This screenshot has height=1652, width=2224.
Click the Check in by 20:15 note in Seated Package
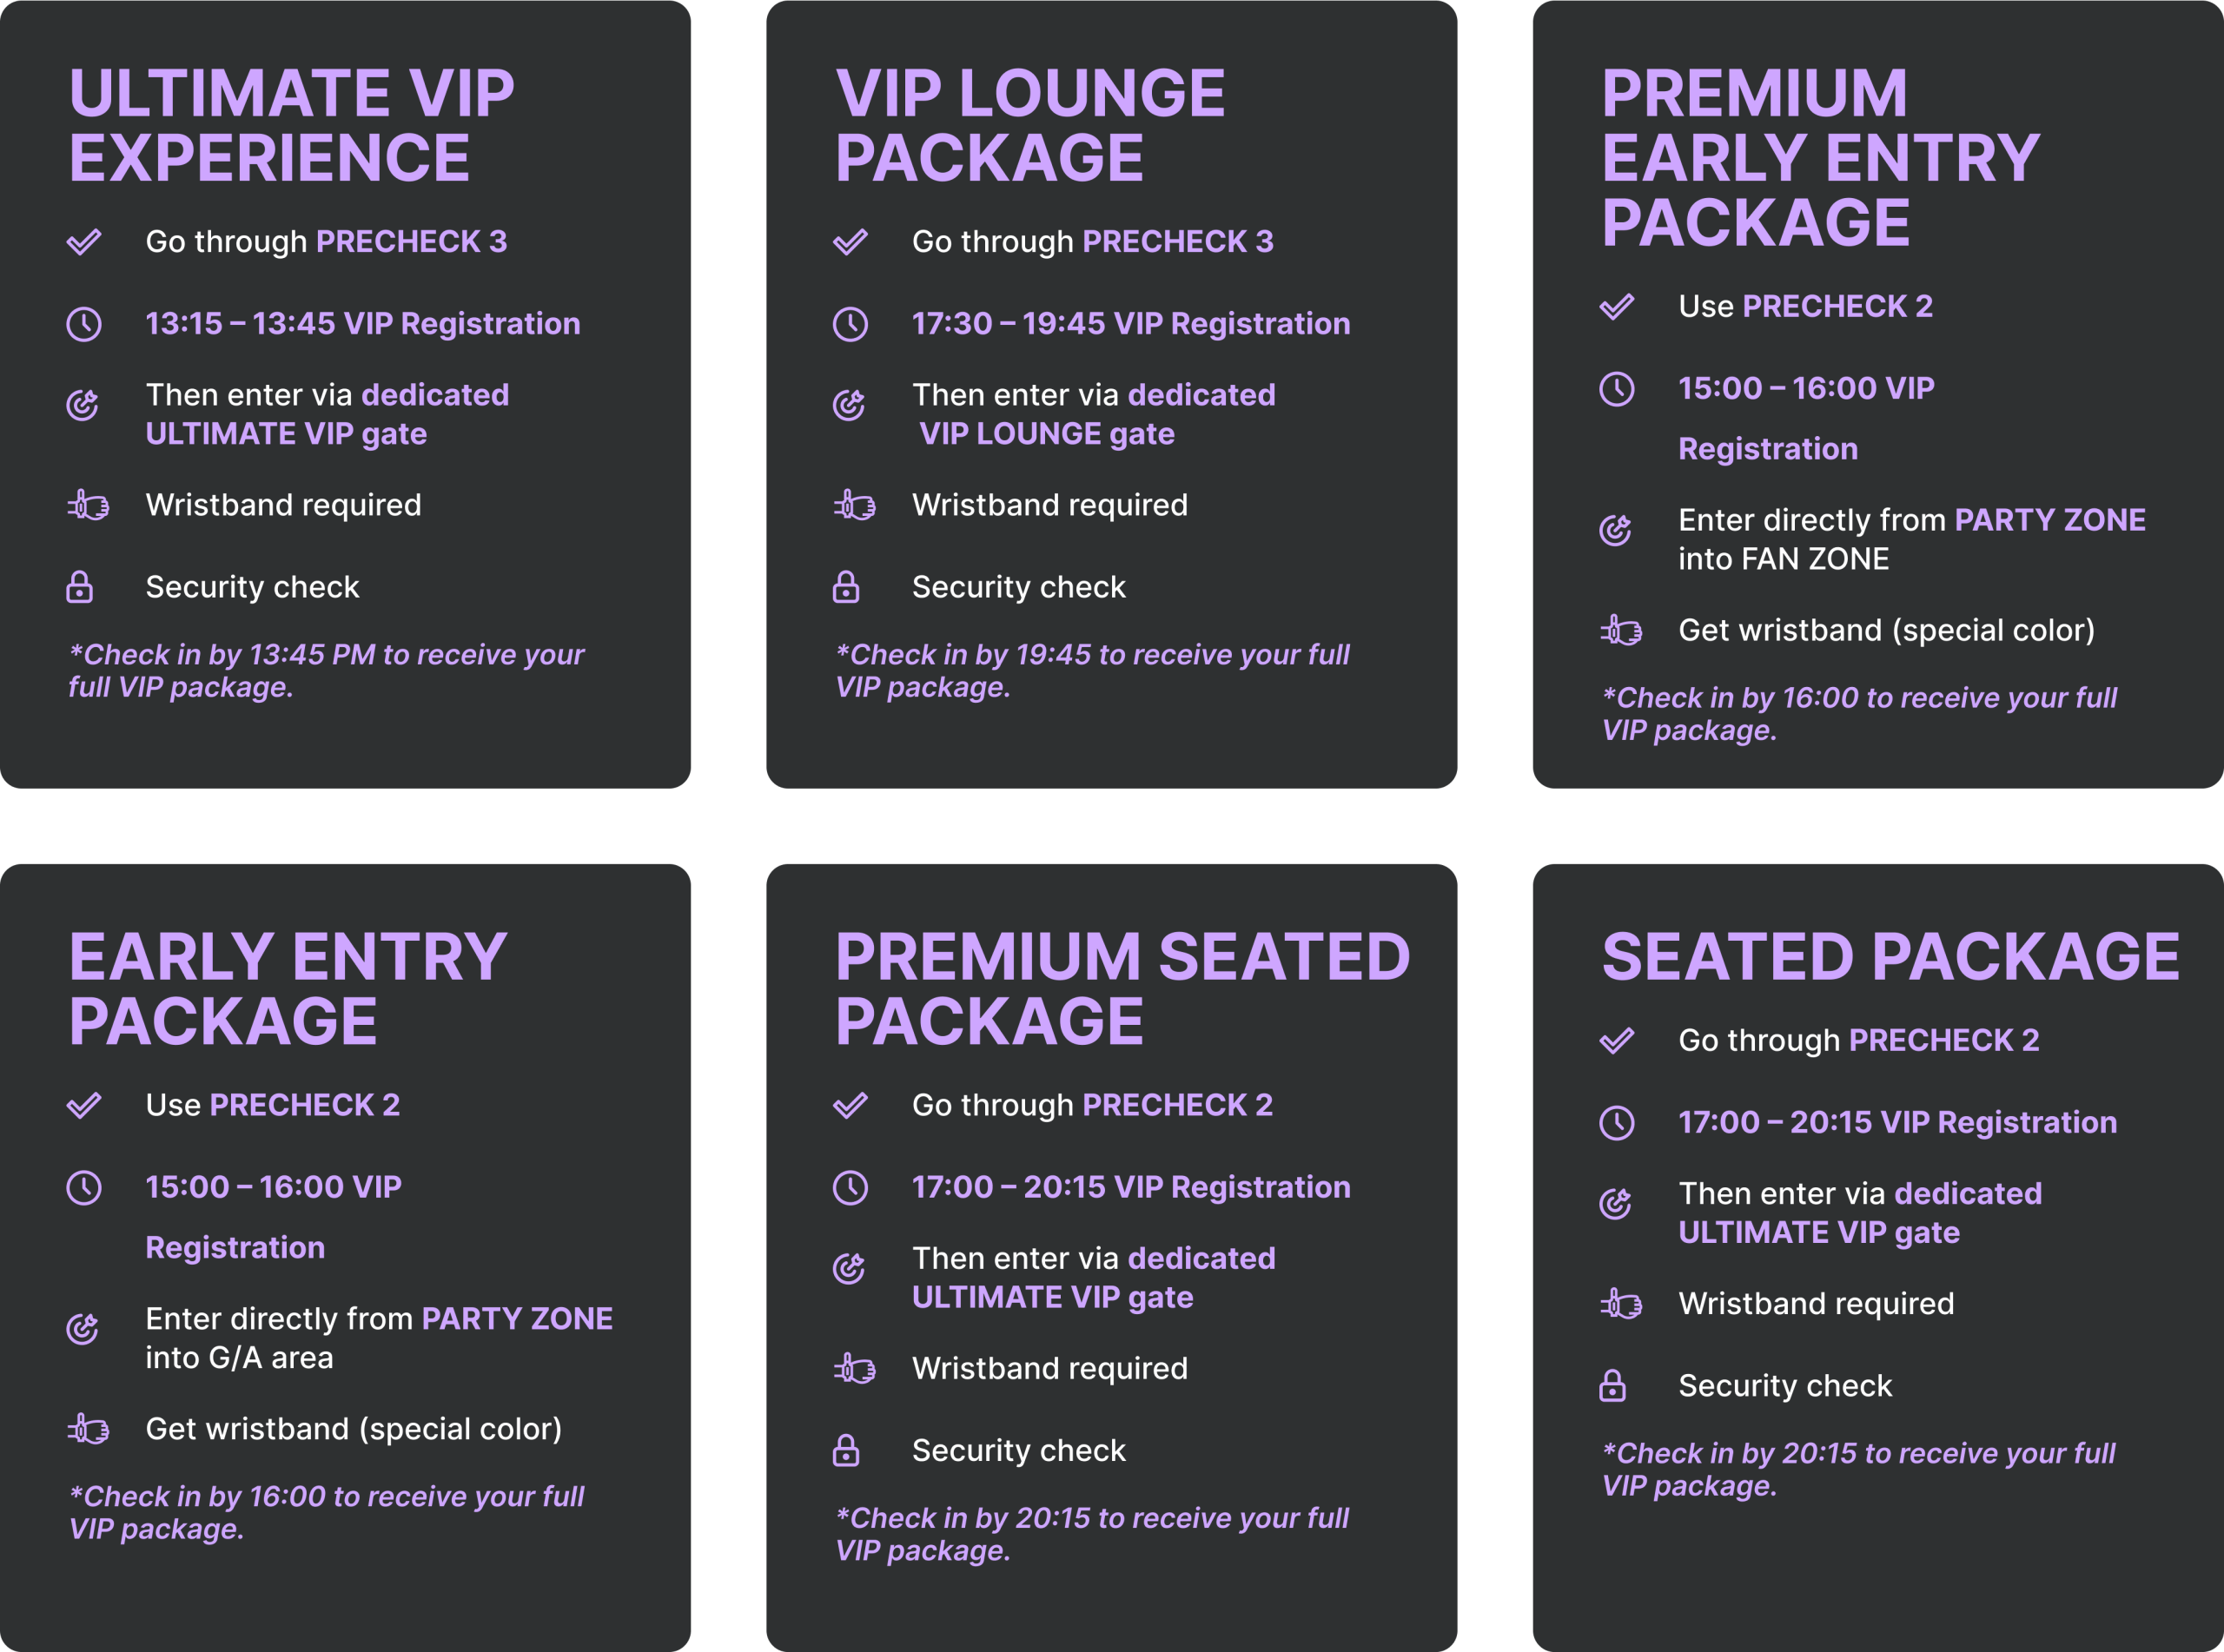(x=1858, y=1469)
